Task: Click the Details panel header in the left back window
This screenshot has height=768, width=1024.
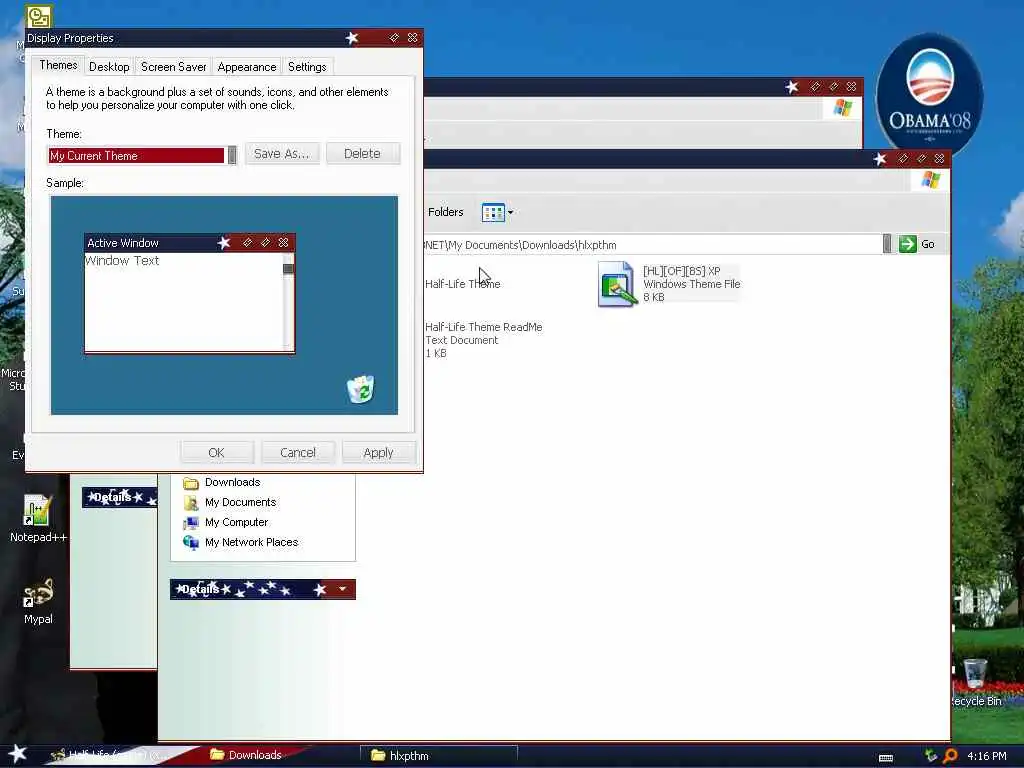Action: [x=120, y=497]
